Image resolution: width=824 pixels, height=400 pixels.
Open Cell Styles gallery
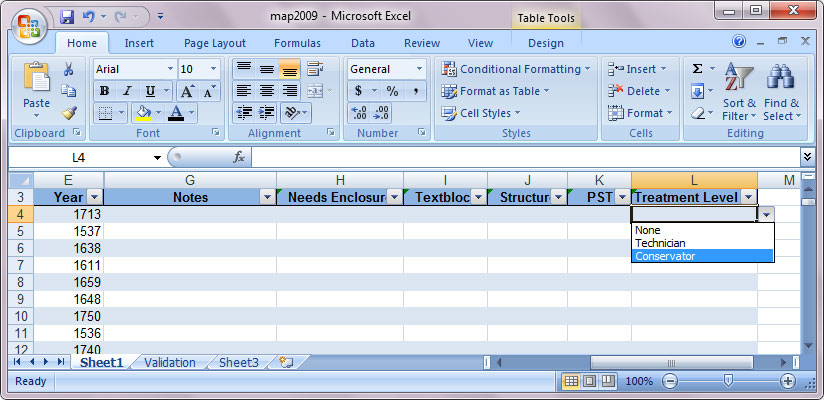[x=481, y=113]
